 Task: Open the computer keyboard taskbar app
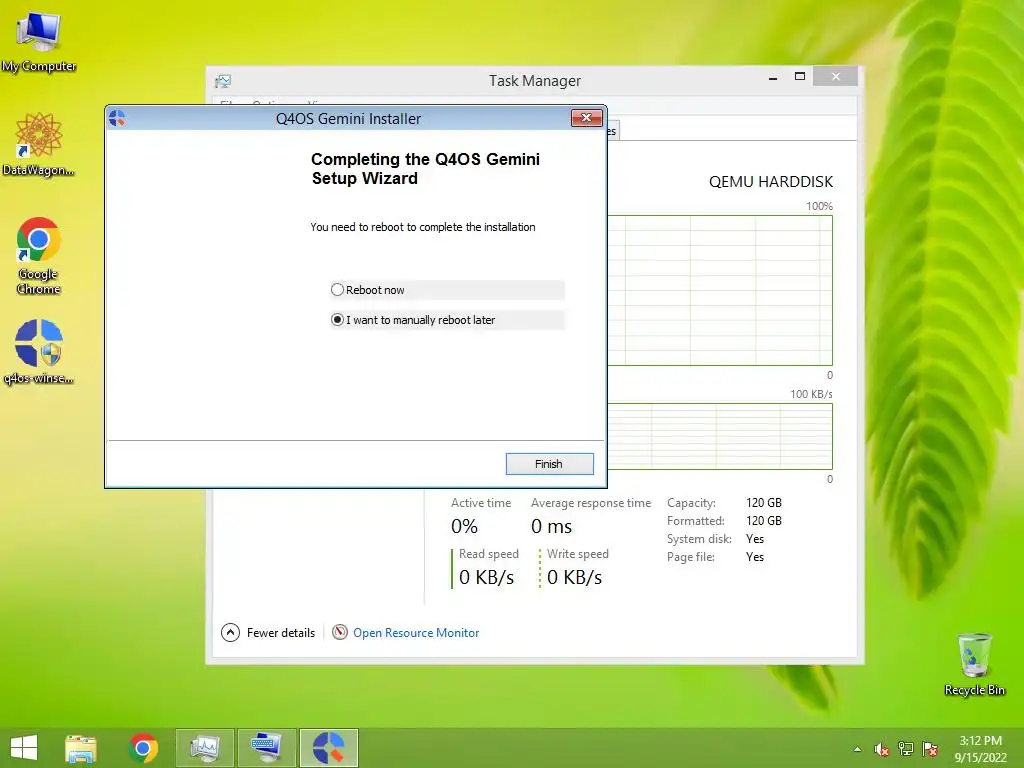(x=267, y=748)
